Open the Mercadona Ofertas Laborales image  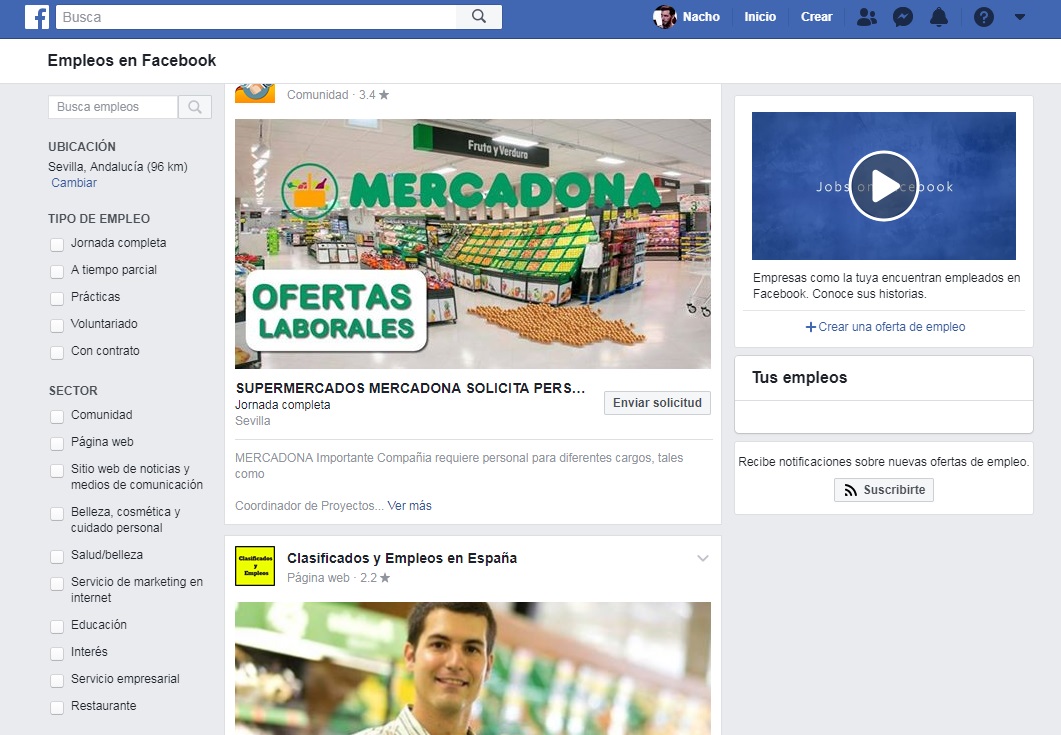click(x=473, y=244)
